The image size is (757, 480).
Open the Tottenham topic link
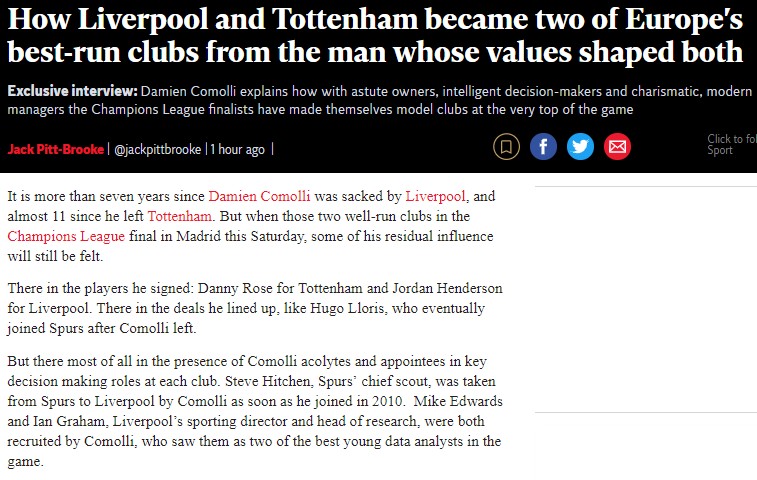click(179, 216)
